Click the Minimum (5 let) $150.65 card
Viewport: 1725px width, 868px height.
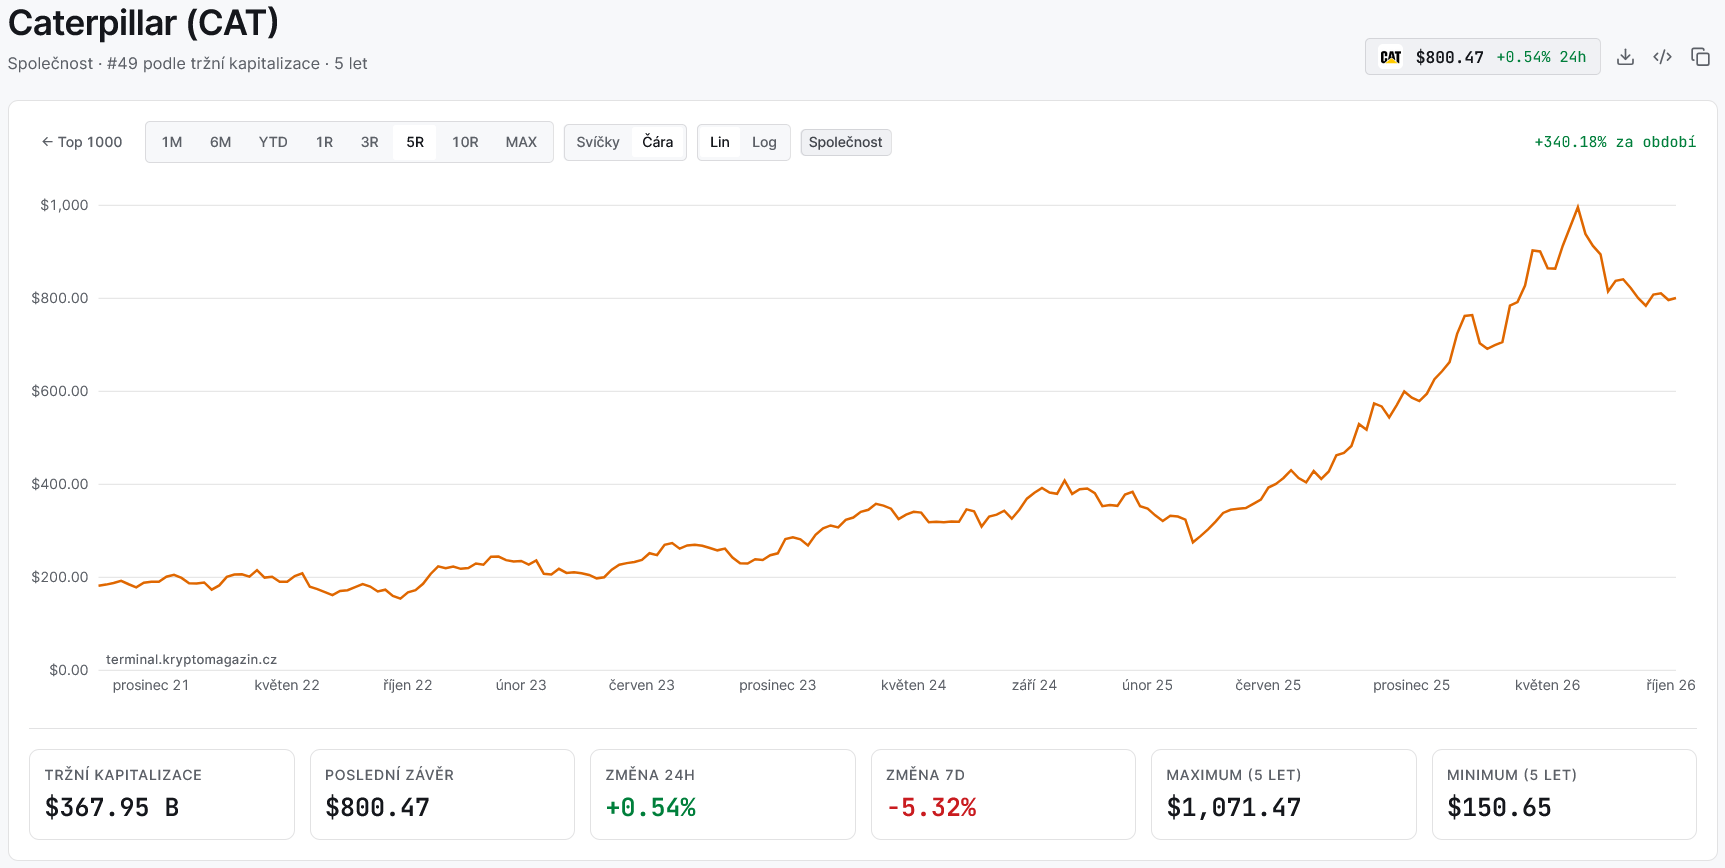1564,794
